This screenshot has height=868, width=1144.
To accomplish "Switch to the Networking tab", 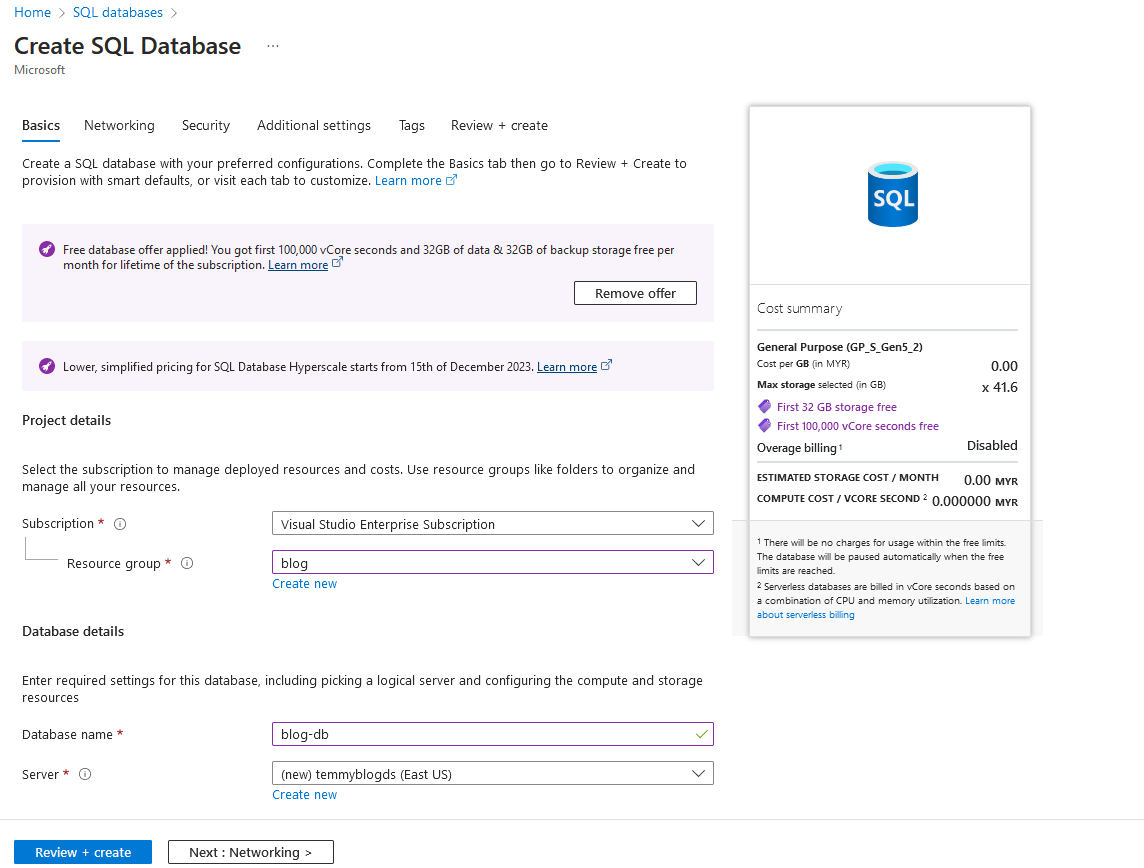I will point(119,125).
